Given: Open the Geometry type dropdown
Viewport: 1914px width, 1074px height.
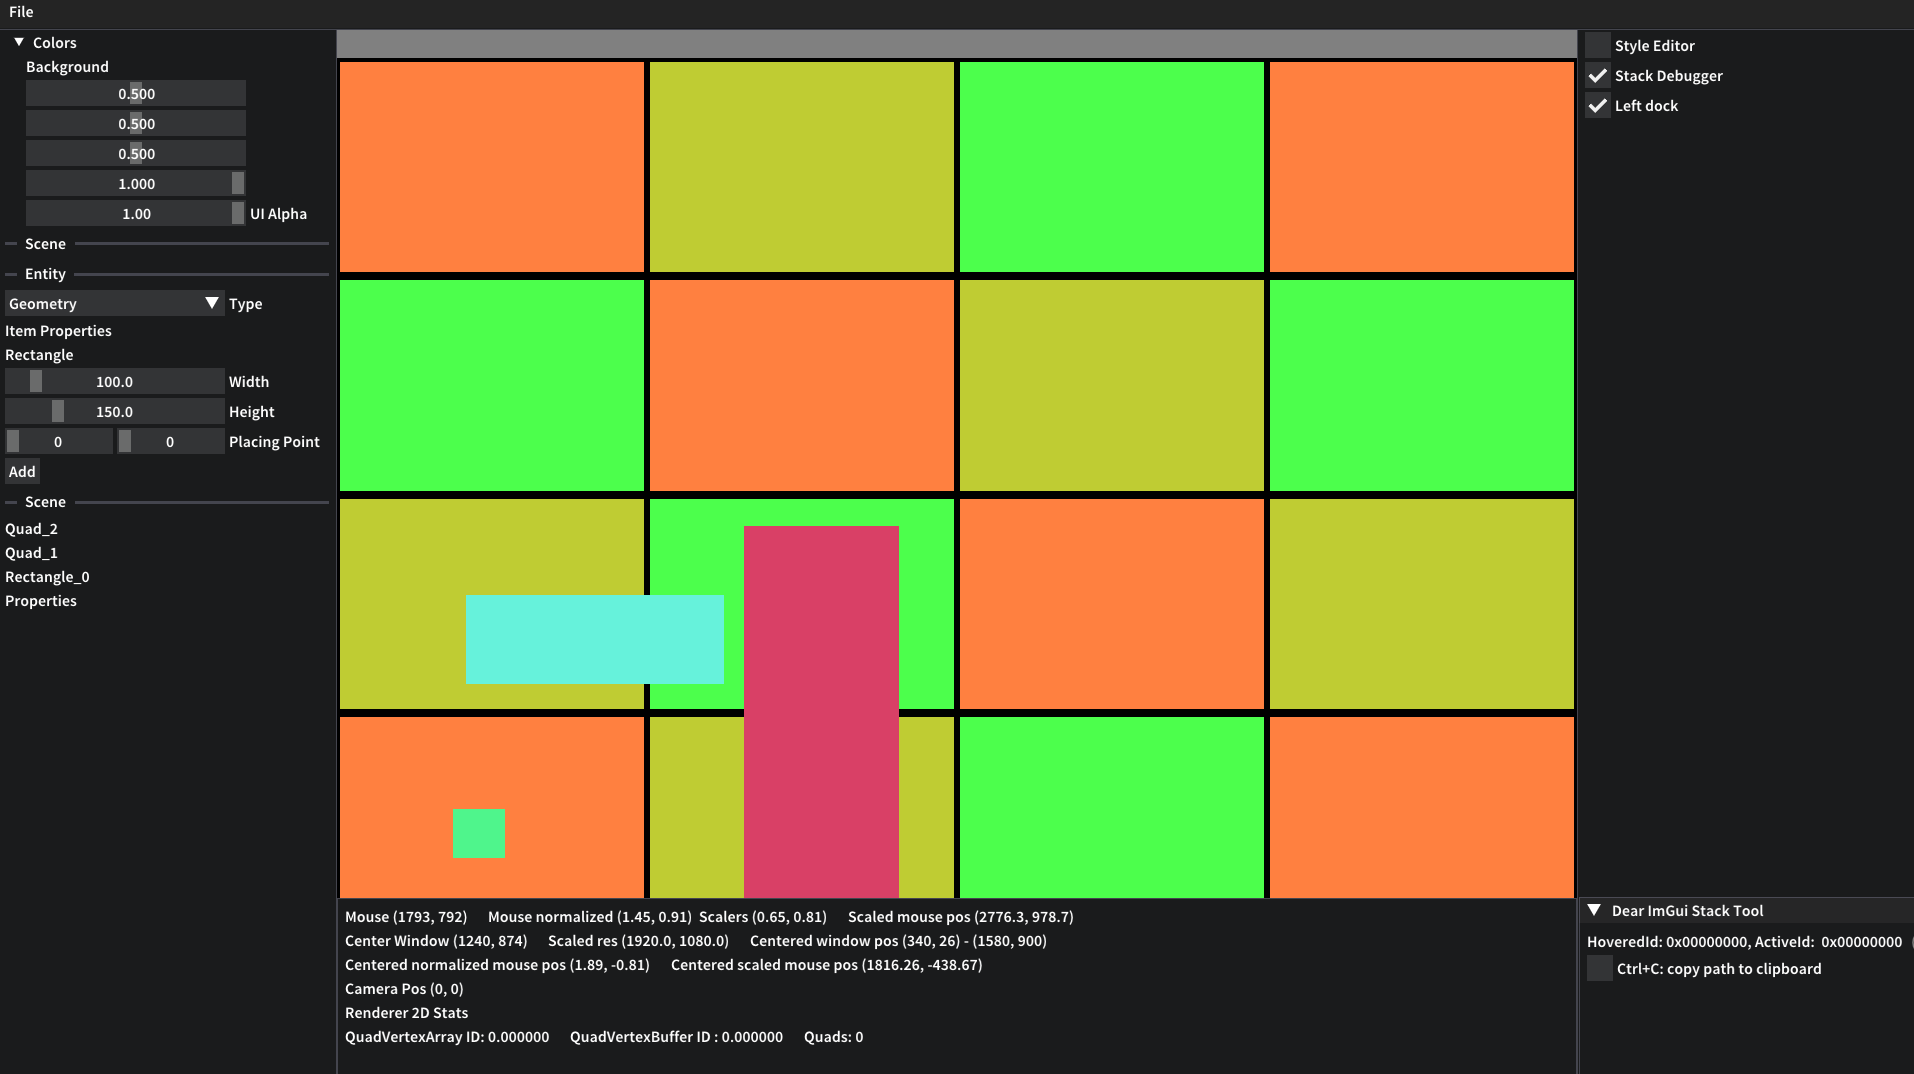Looking at the screenshot, I should tap(114, 303).
